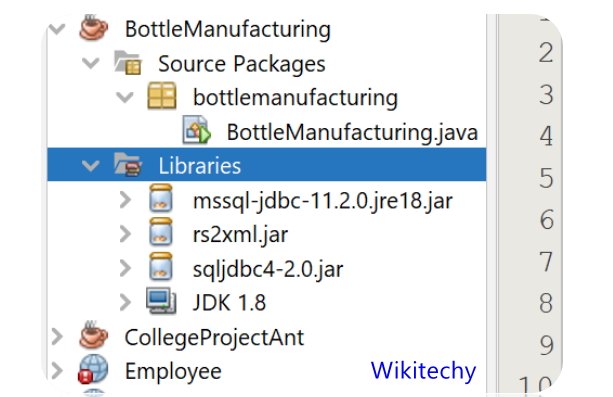This screenshot has width=613, height=397.
Task: Click editor line number 5
Action: click(x=546, y=178)
